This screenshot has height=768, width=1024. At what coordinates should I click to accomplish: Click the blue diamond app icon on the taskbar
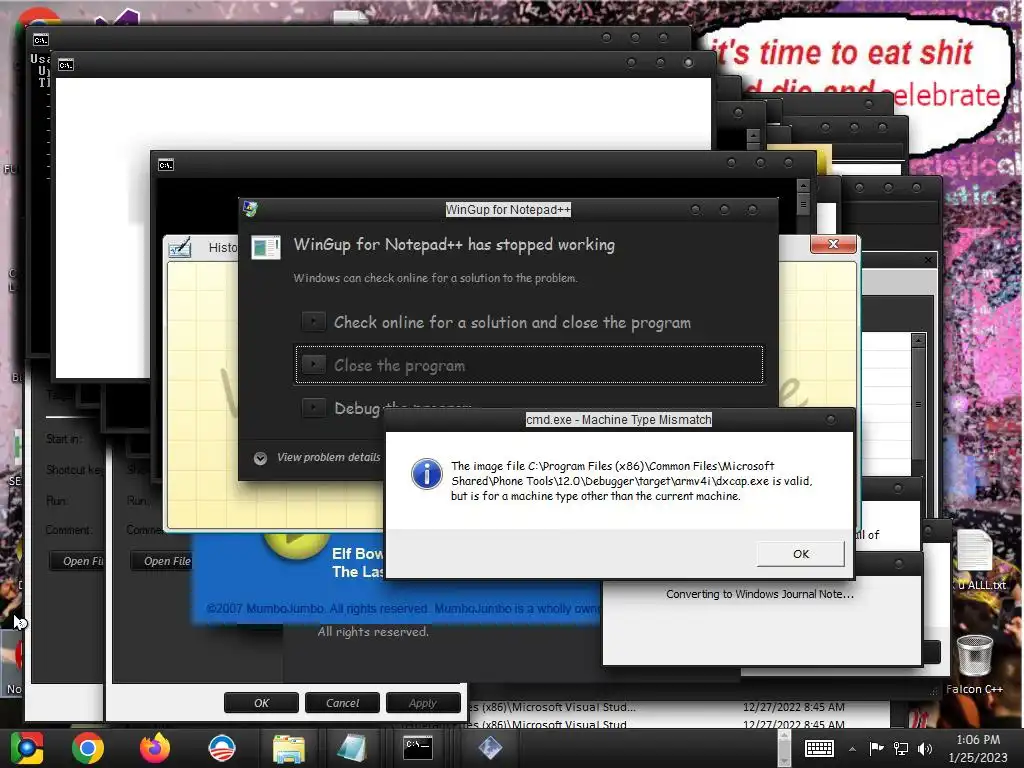pyautogui.click(x=490, y=748)
